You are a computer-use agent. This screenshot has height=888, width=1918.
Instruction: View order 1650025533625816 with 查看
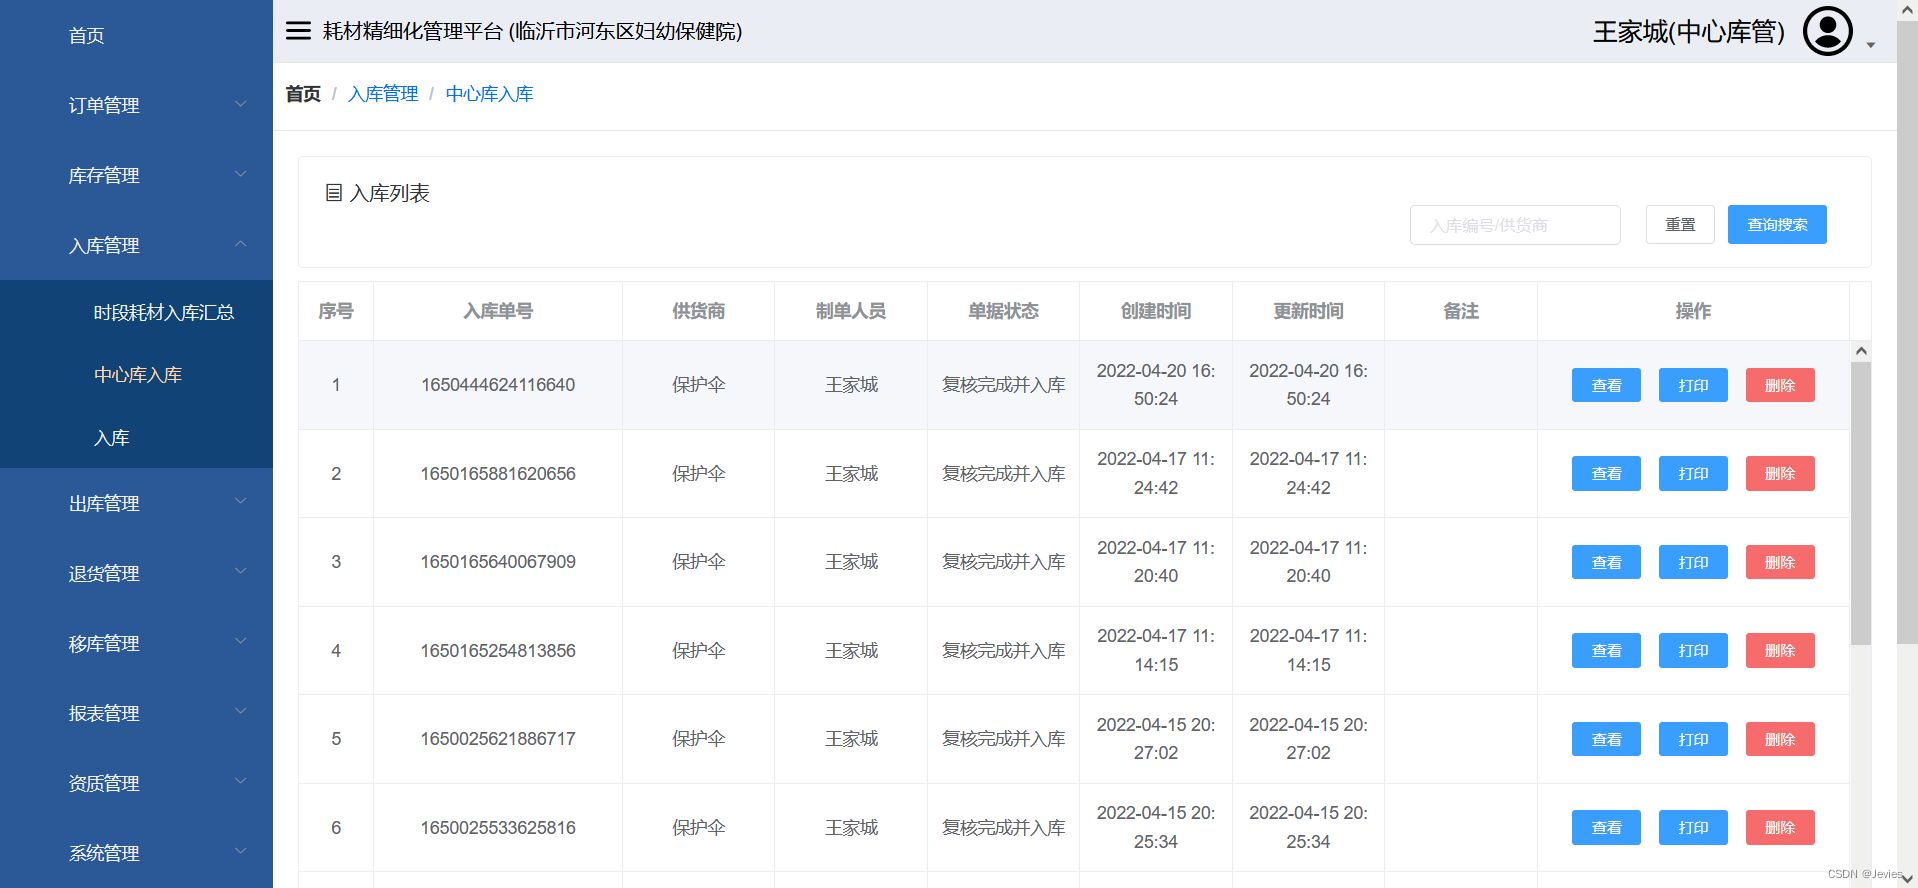pyautogui.click(x=1606, y=827)
